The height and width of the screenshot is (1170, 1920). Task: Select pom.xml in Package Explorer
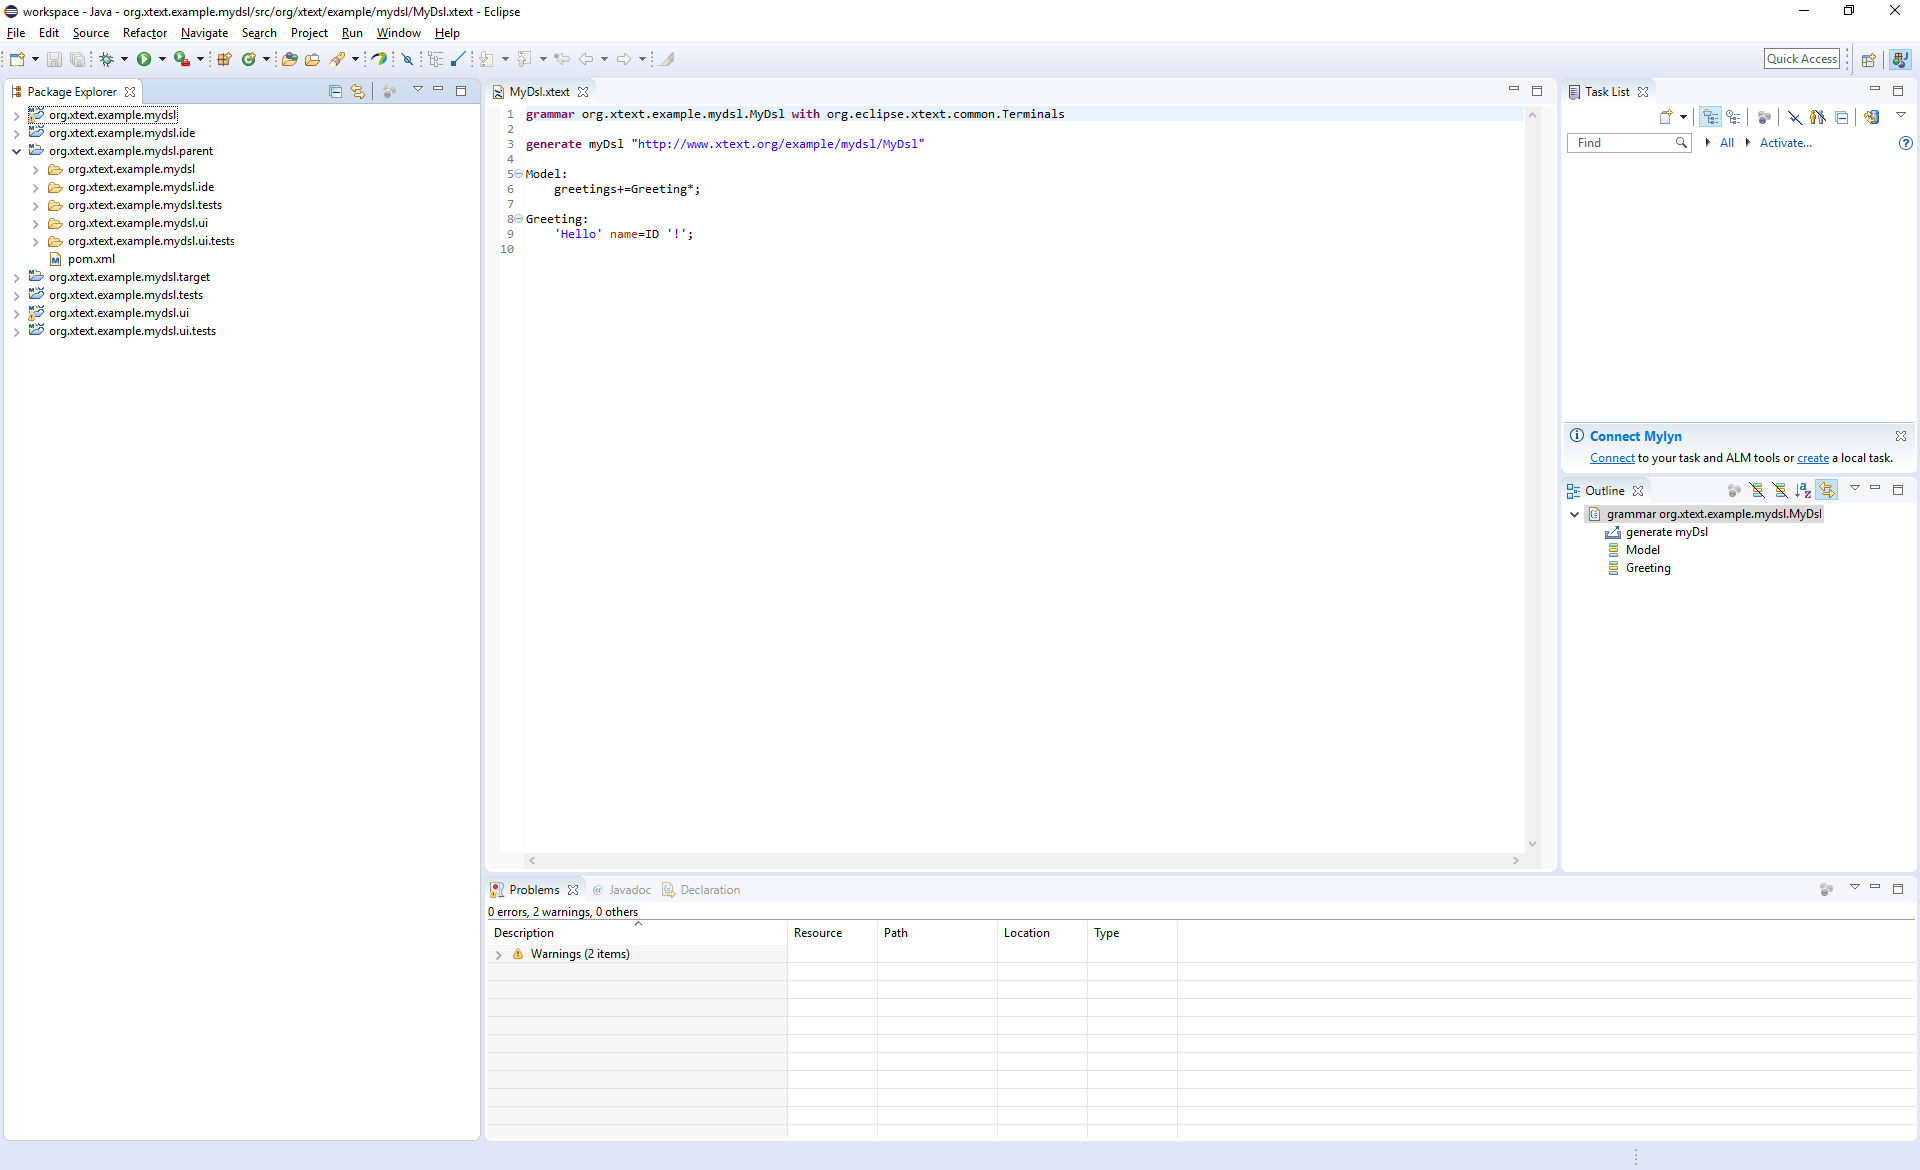[x=91, y=259]
